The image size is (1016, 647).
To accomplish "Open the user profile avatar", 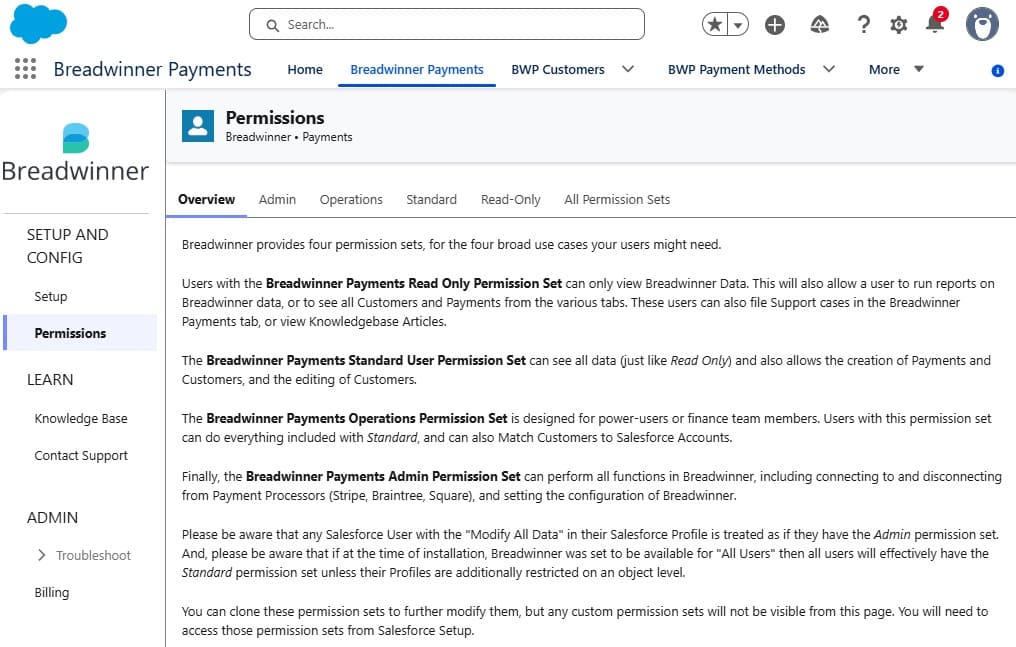I will pos(982,25).
